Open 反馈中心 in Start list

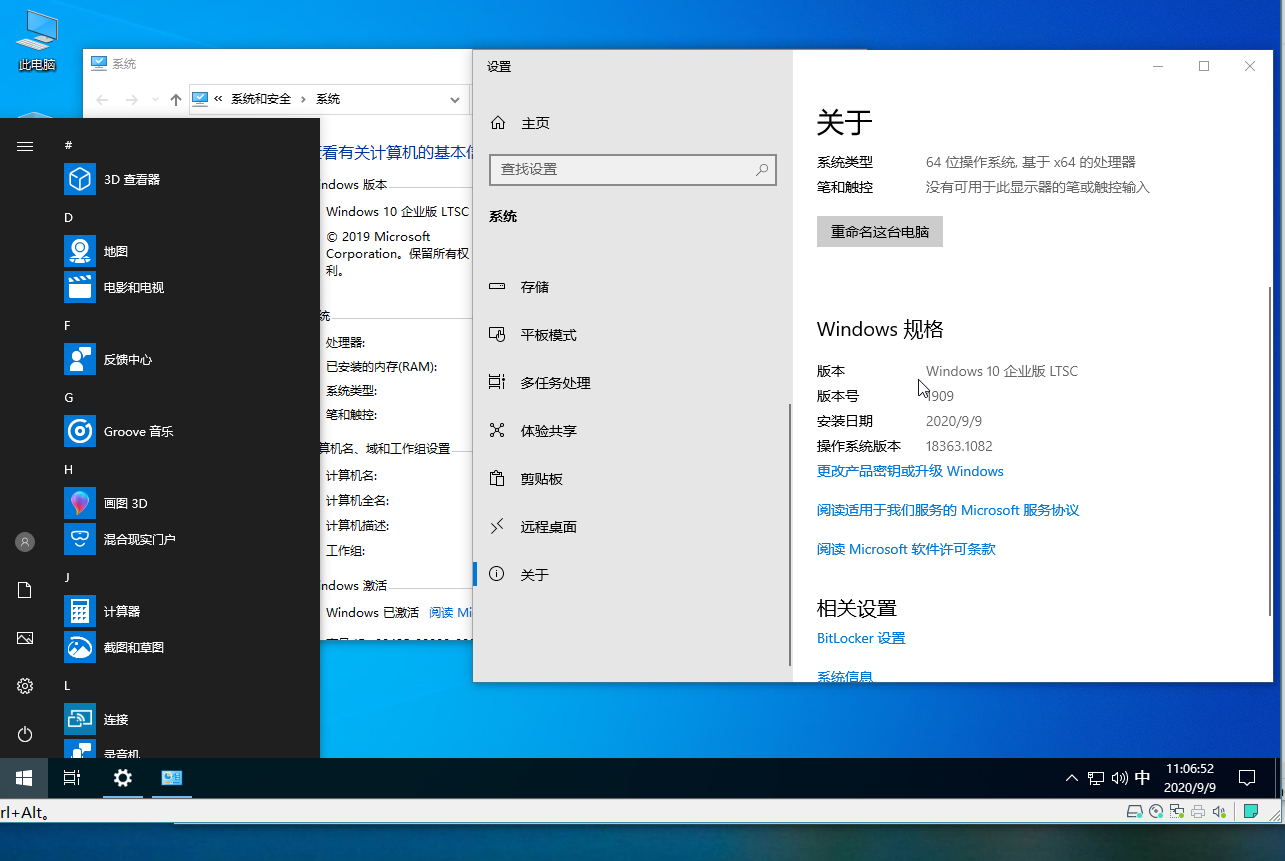[x=190, y=359]
